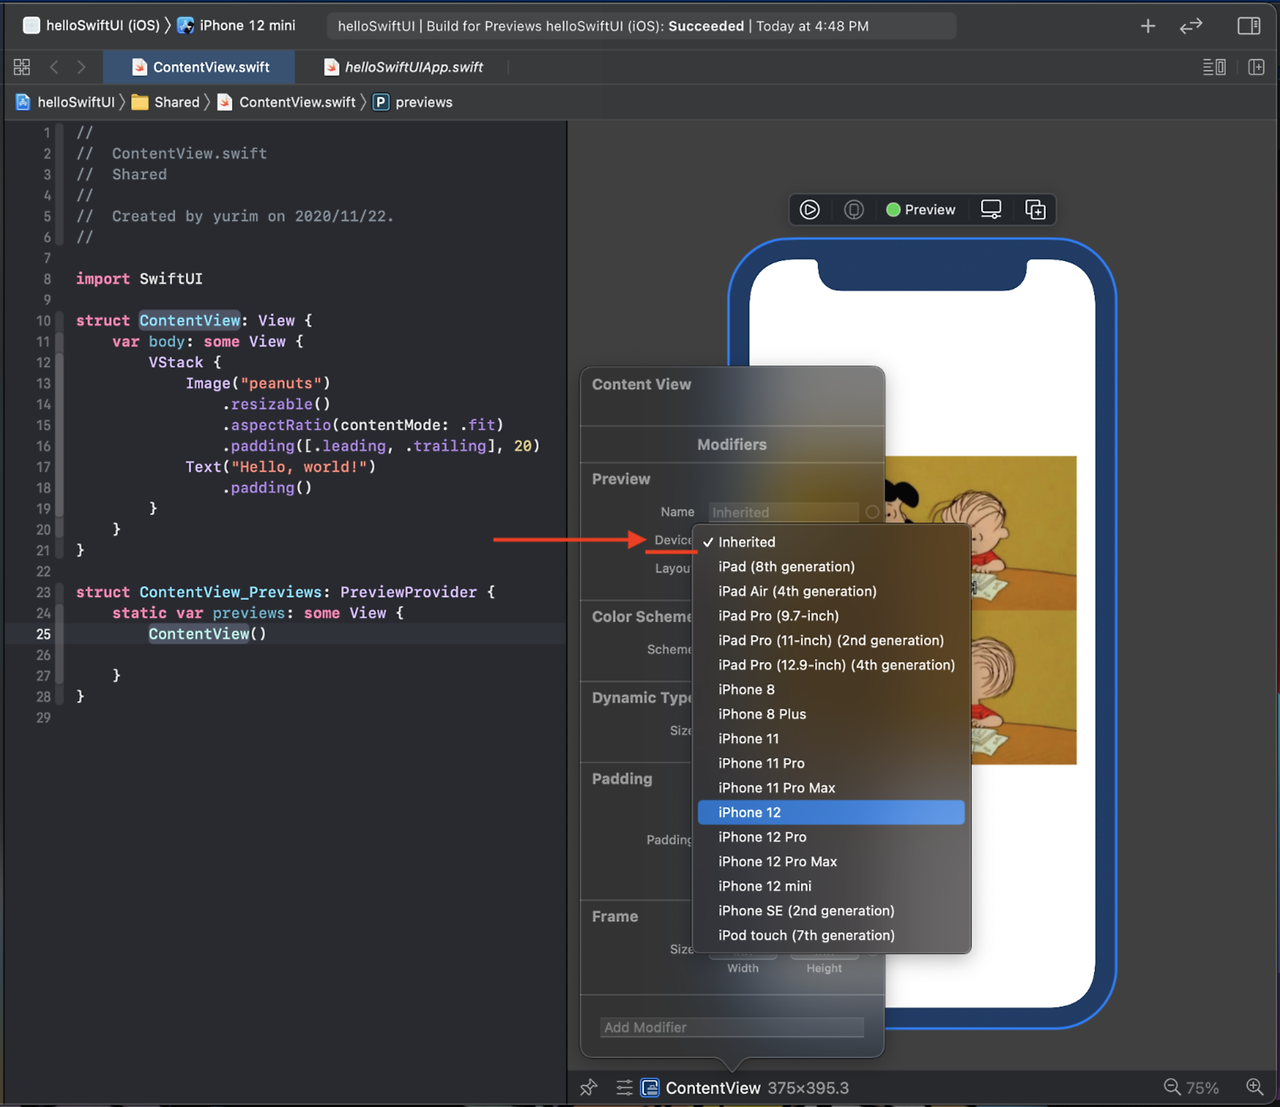Open the editor options lines icon

point(1214,67)
